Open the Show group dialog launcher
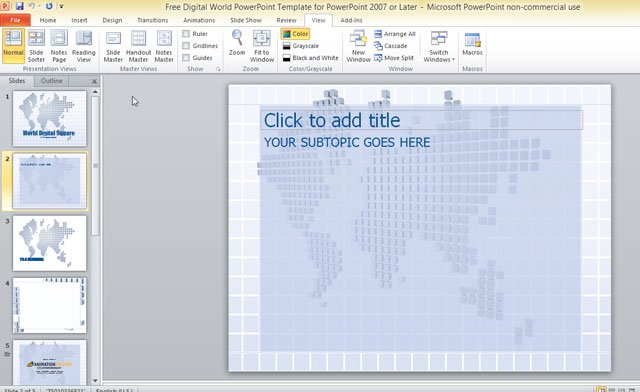This screenshot has width=640, height=392. 218,69
